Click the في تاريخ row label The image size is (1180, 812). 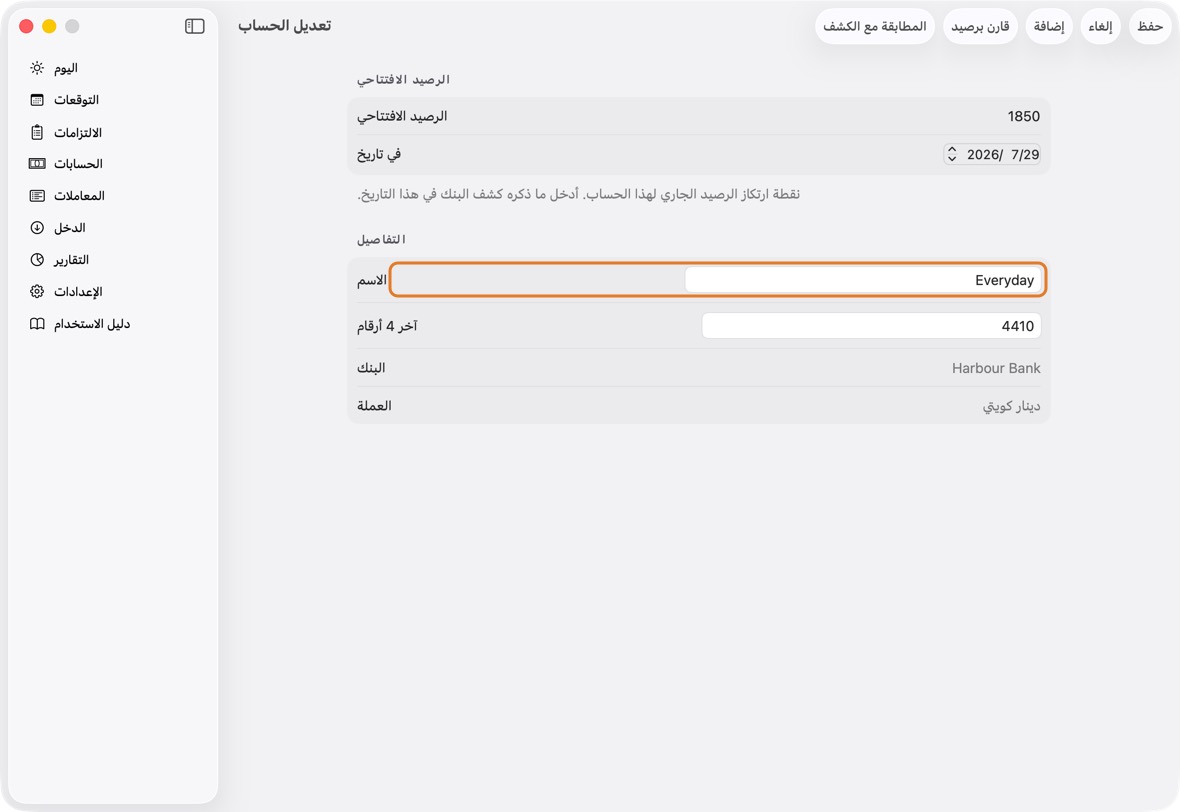379,154
